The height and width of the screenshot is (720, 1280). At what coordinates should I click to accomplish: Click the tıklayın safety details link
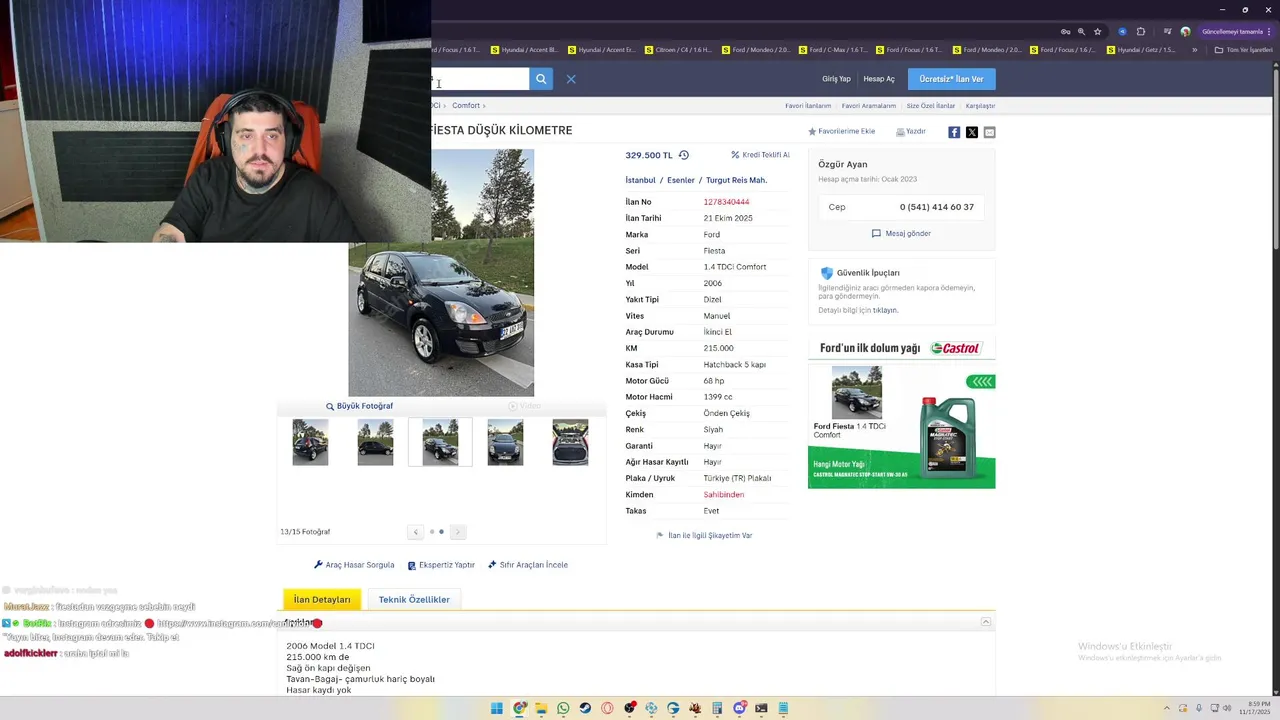885,310
